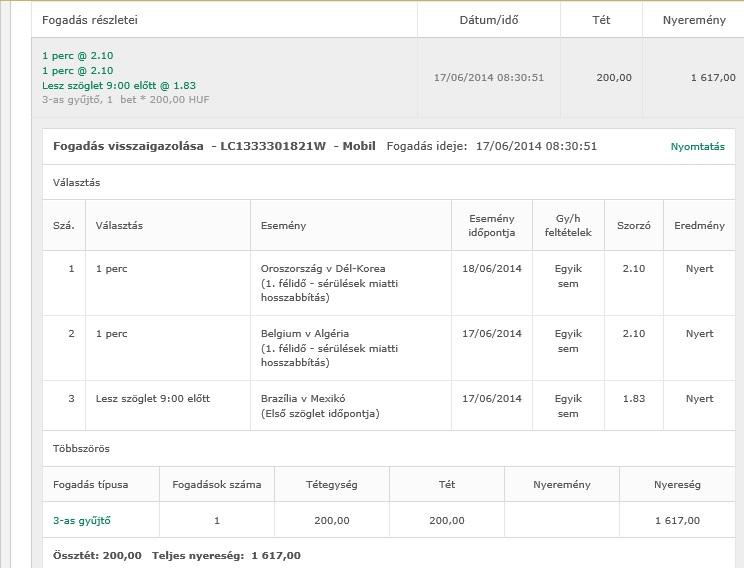Click the Fogadás részletei column header
This screenshot has width=744, height=568.
click(x=90, y=20)
